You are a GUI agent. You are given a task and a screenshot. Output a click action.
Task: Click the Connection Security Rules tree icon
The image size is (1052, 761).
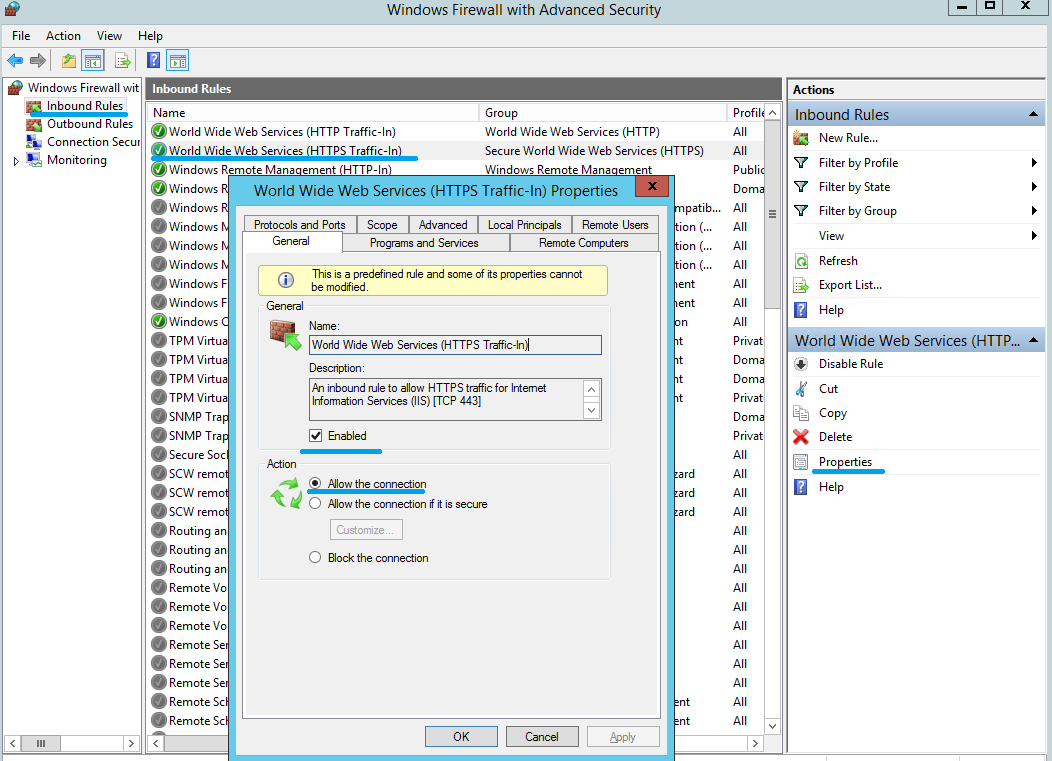pos(34,142)
